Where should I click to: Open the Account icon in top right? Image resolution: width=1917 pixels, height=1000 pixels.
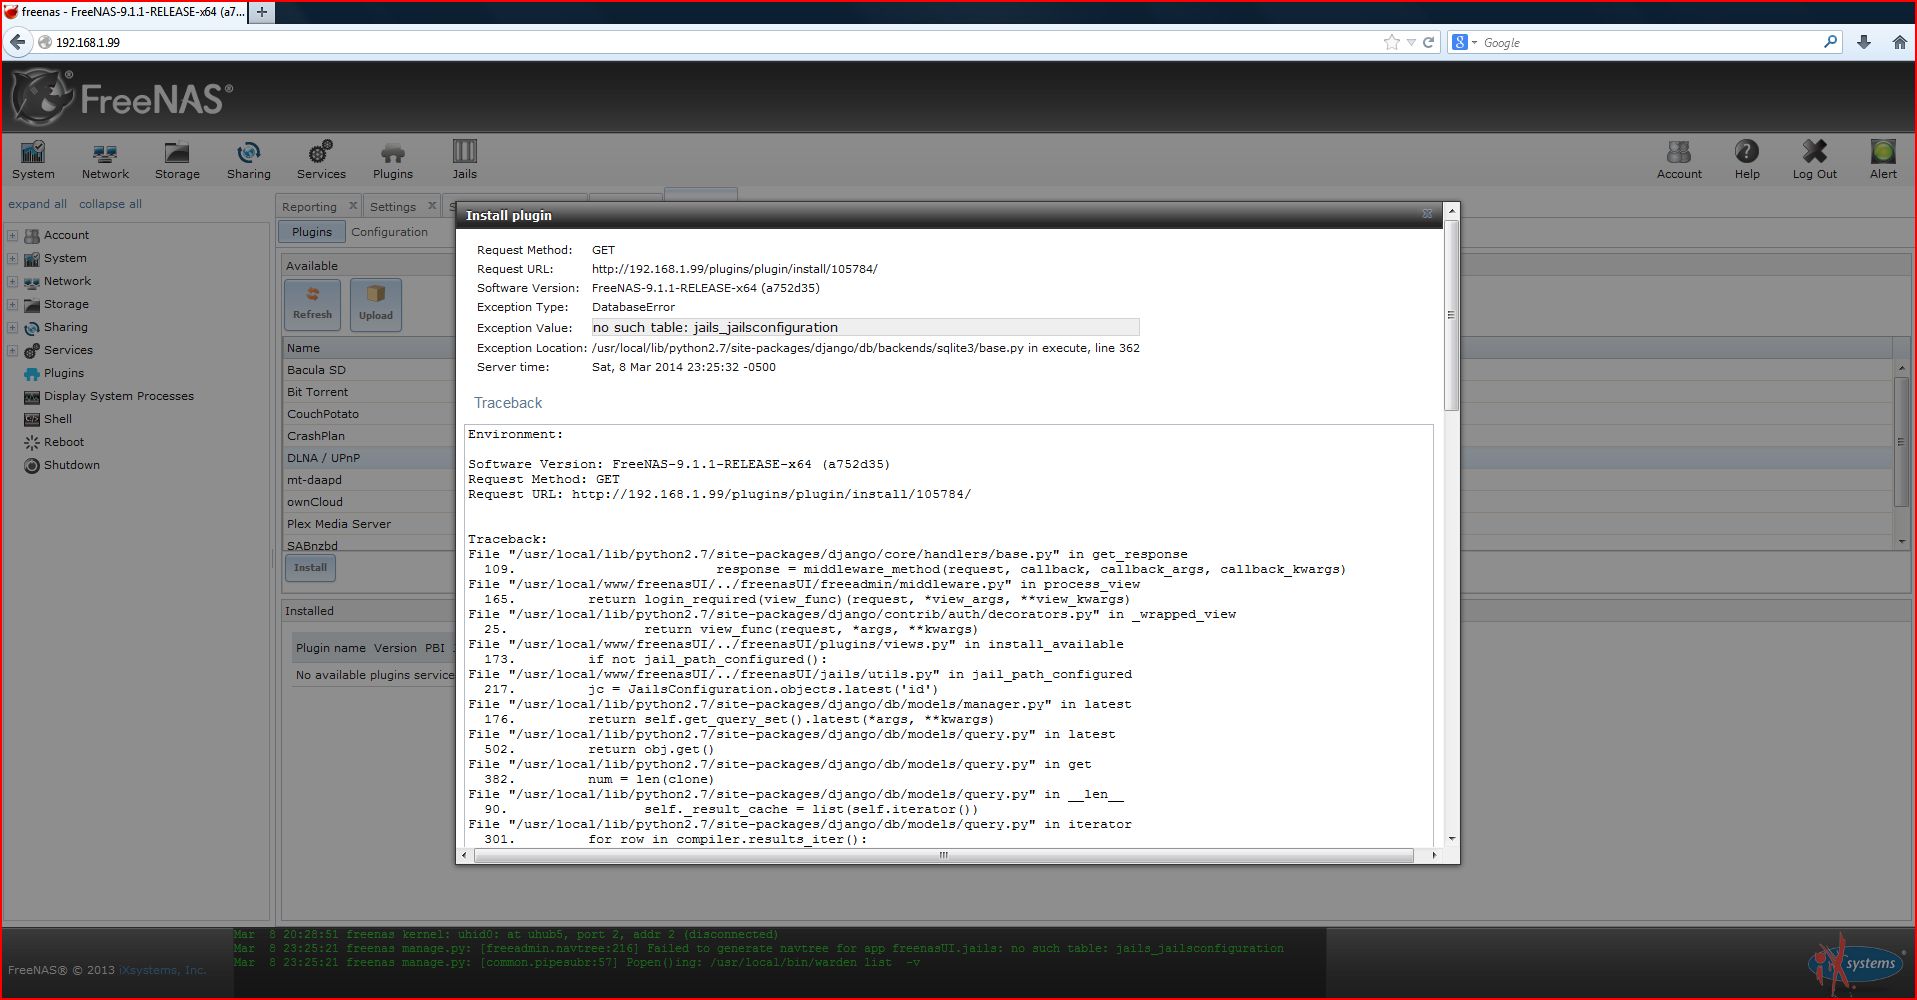click(1679, 160)
